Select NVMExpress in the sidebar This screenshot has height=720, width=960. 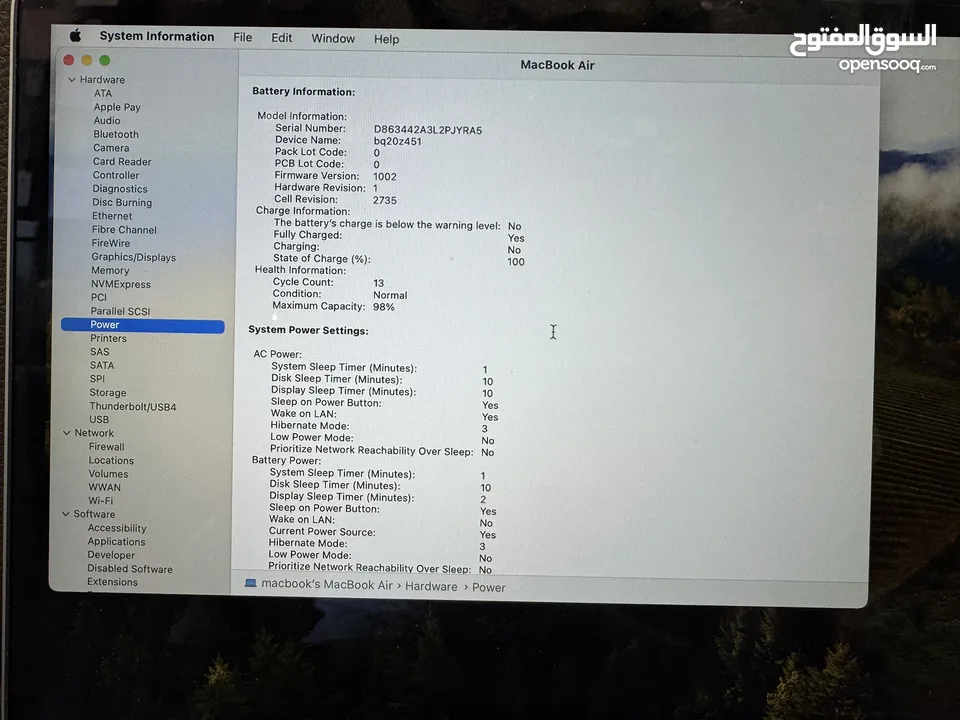tap(121, 284)
